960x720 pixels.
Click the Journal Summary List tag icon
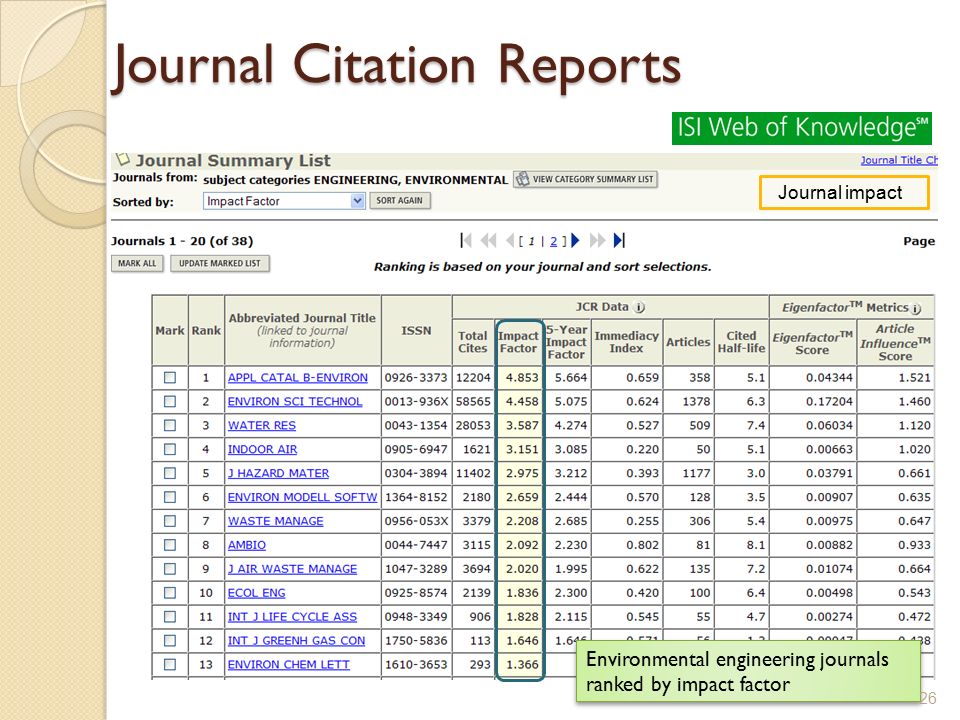[123, 160]
